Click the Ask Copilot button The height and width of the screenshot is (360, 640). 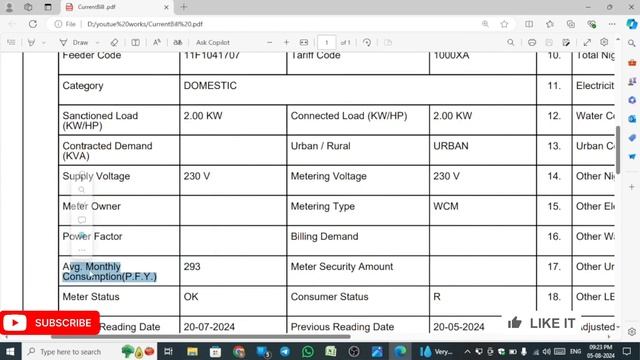[213, 42]
